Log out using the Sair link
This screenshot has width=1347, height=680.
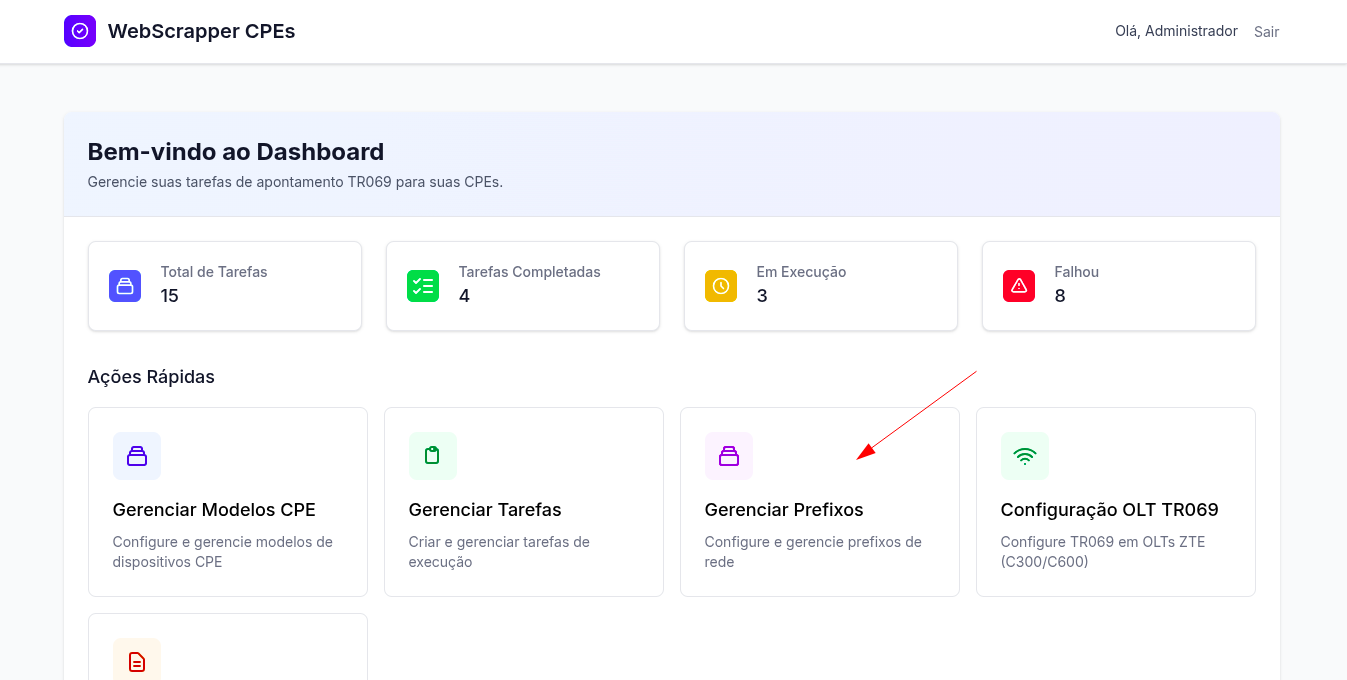coord(1266,32)
